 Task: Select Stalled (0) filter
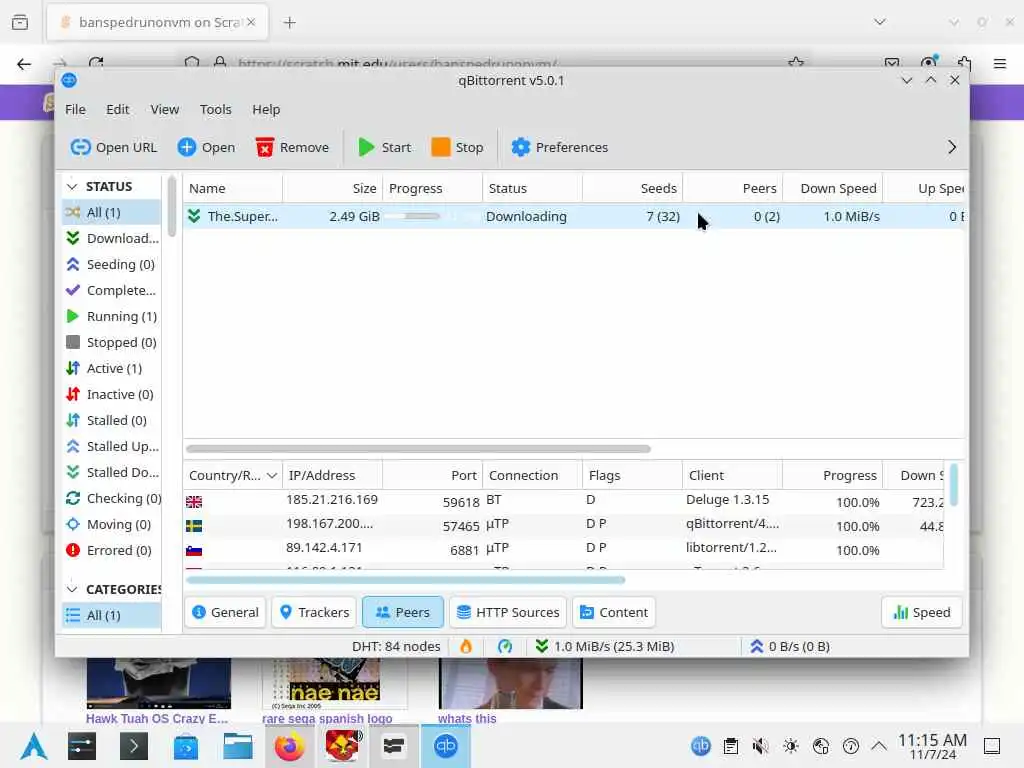112,421
